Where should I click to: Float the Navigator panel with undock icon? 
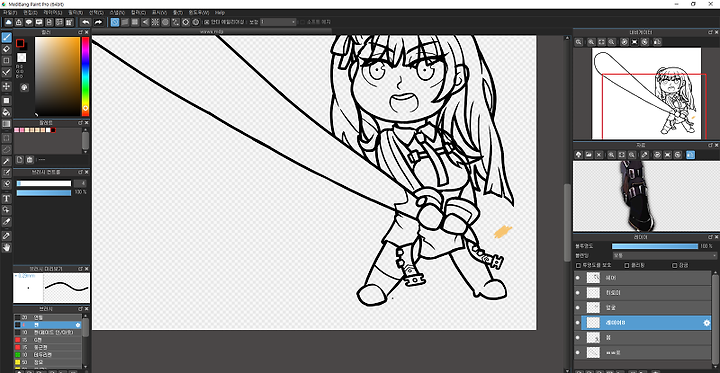tap(710, 32)
